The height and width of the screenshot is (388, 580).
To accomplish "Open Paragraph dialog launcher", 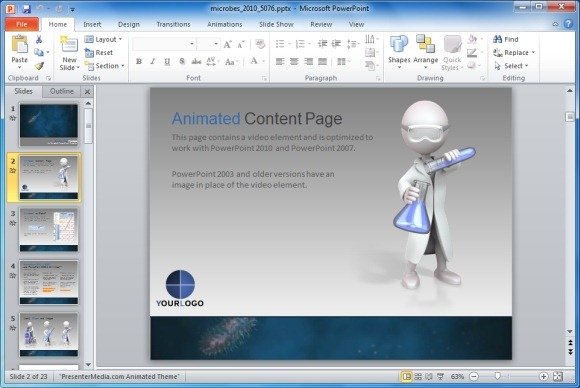I will click(378, 78).
